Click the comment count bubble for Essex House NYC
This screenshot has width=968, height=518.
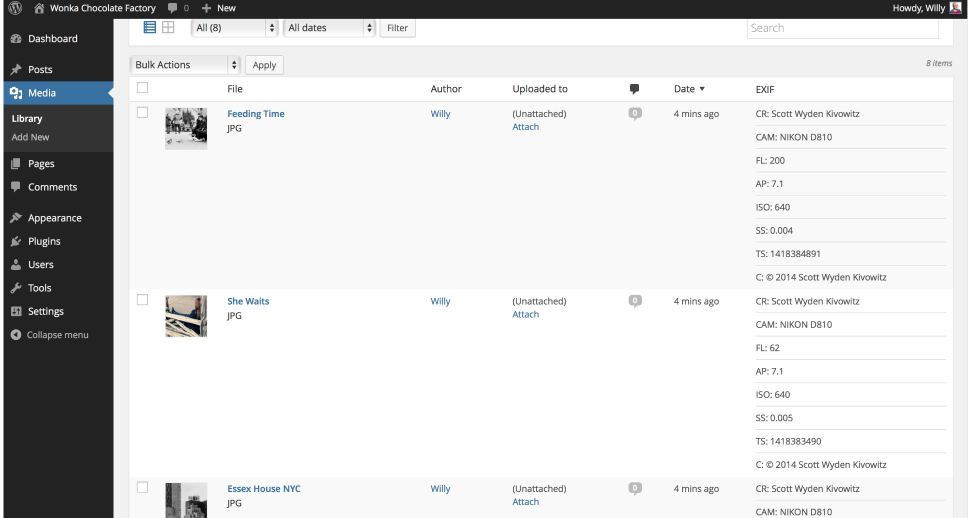point(635,488)
